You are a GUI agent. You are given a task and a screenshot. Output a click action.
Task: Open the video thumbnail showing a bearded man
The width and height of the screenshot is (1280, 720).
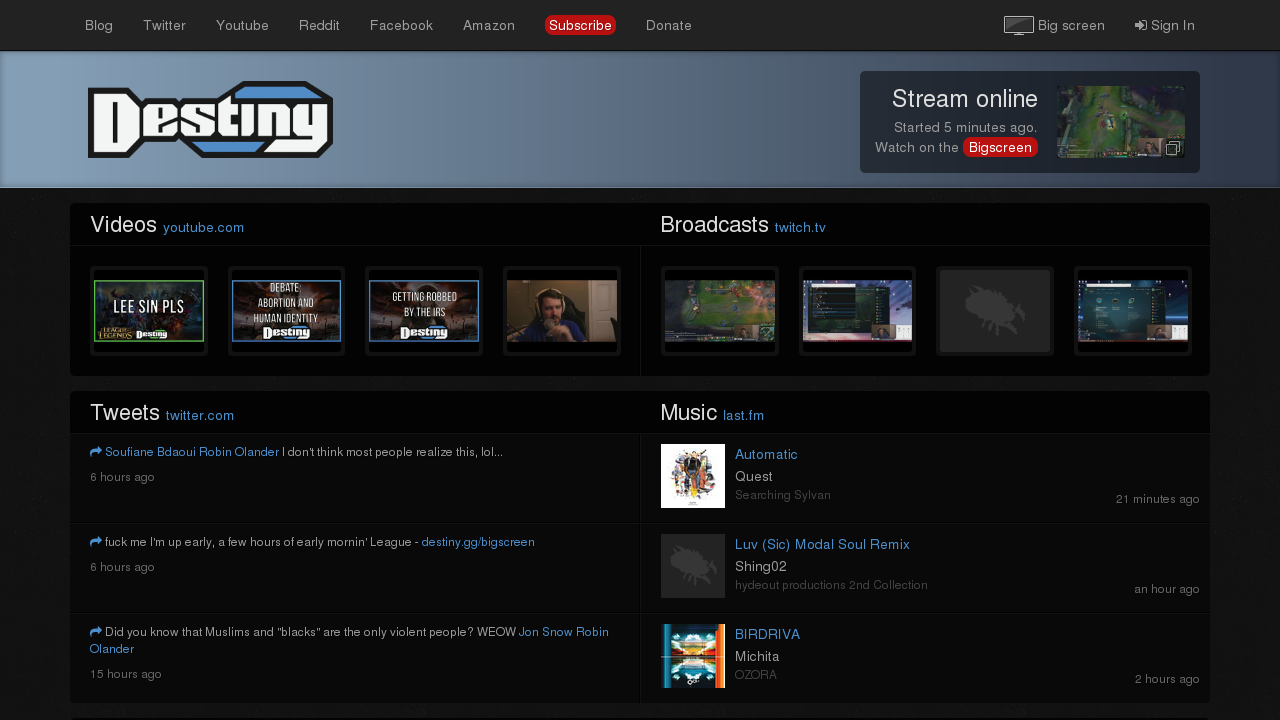click(562, 311)
